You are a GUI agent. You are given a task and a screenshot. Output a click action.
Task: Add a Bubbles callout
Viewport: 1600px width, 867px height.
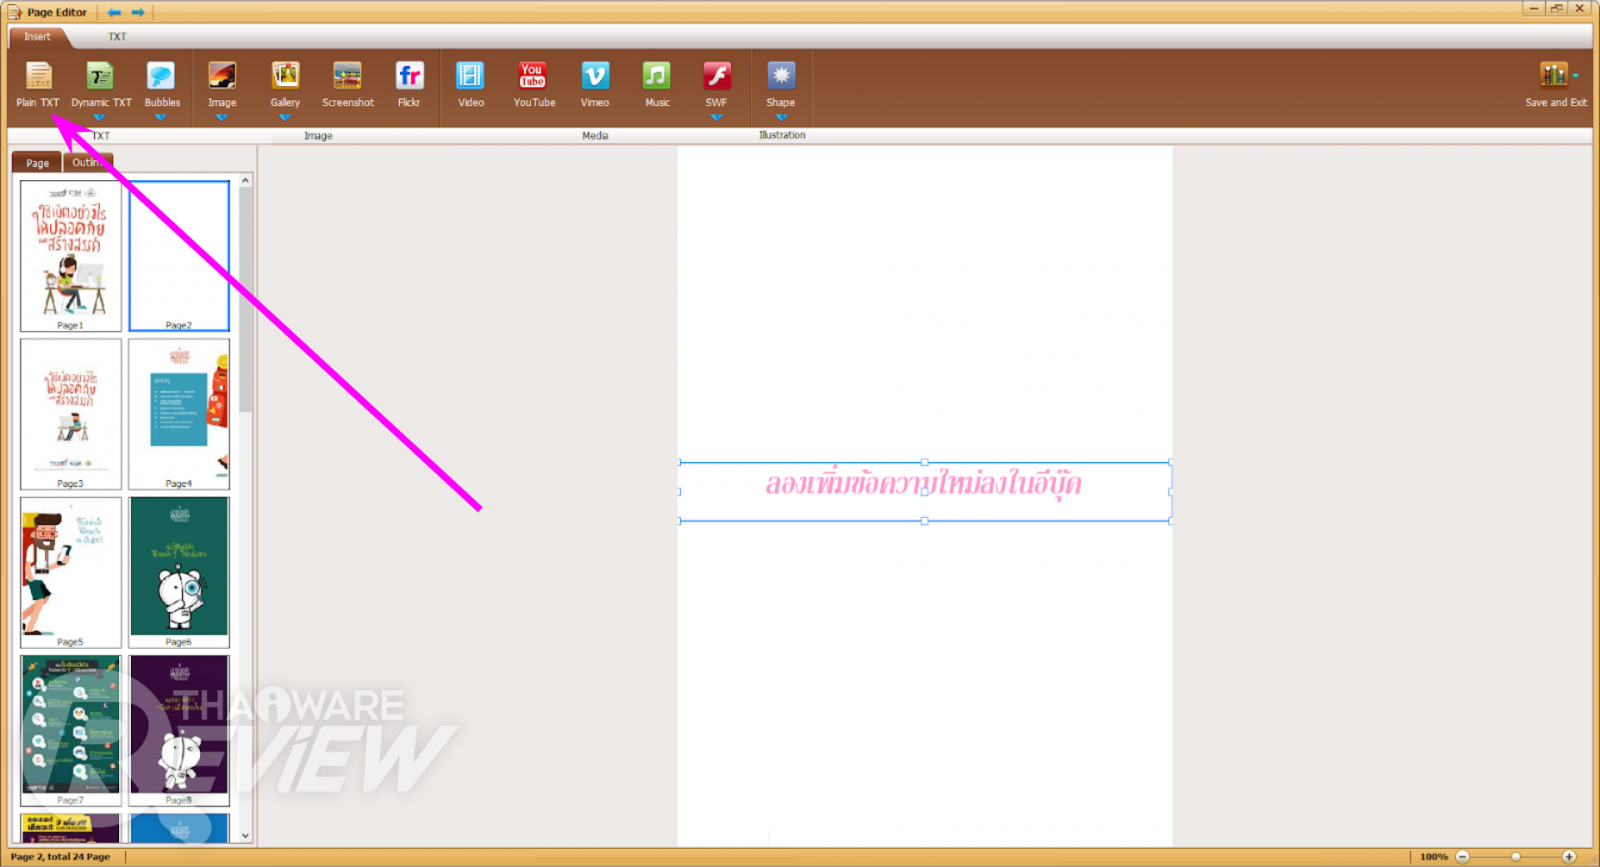162,84
